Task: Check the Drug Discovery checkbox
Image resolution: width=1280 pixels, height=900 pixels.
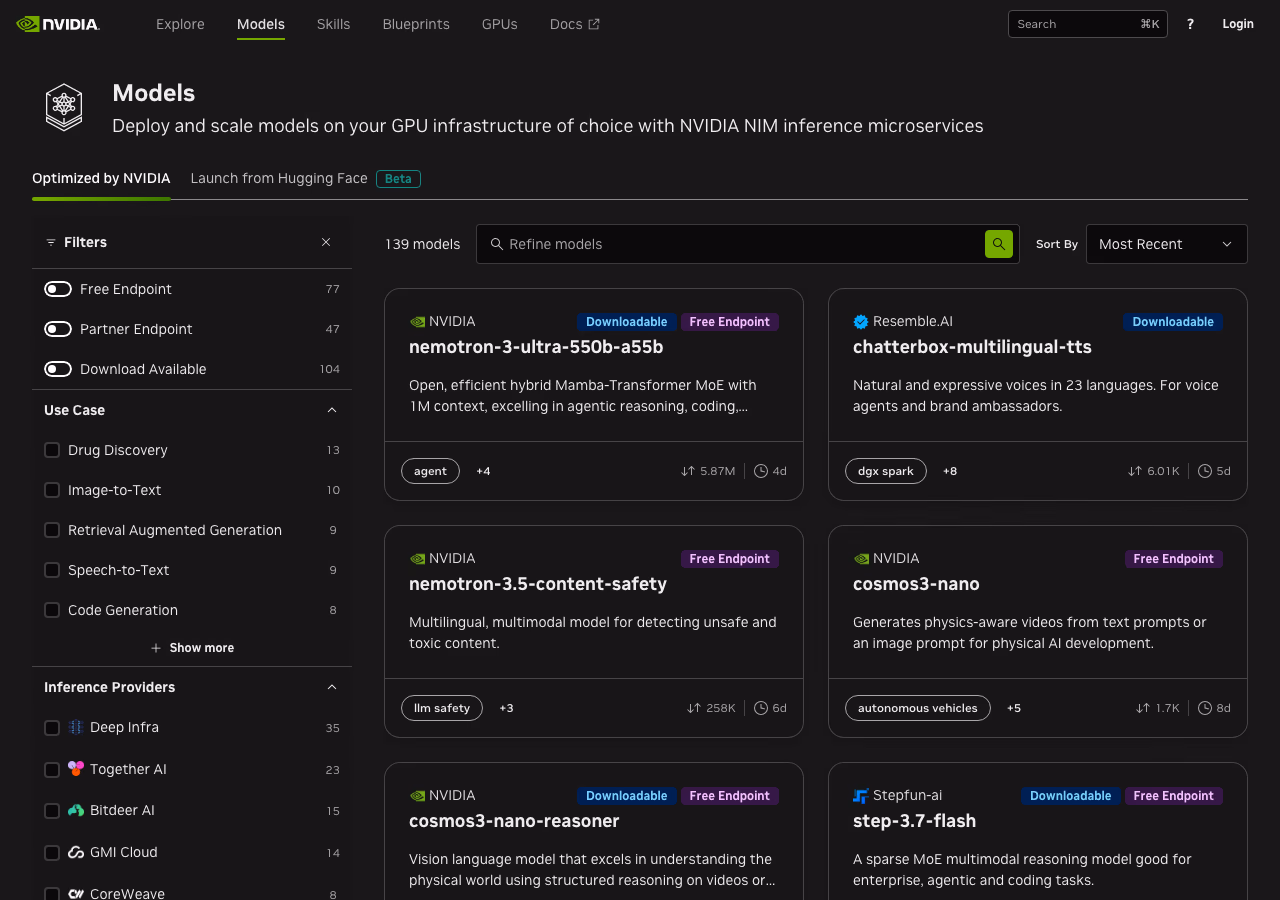Action: (x=52, y=450)
